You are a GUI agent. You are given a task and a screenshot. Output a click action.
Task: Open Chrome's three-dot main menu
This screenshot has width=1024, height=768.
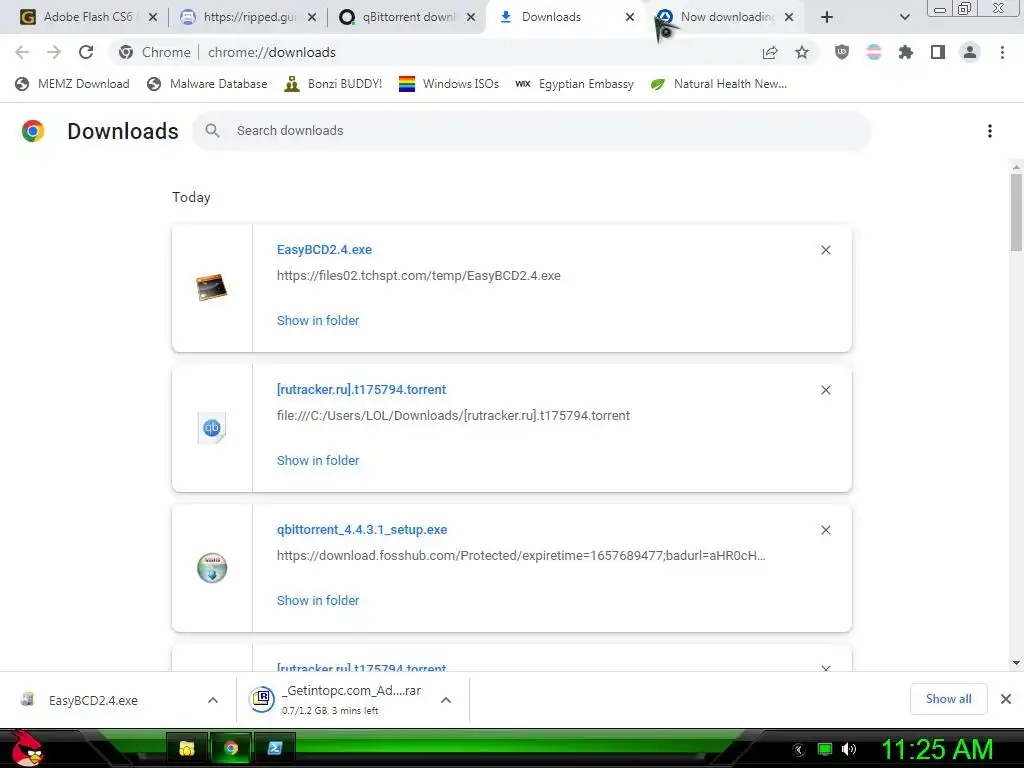[x=1002, y=52]
